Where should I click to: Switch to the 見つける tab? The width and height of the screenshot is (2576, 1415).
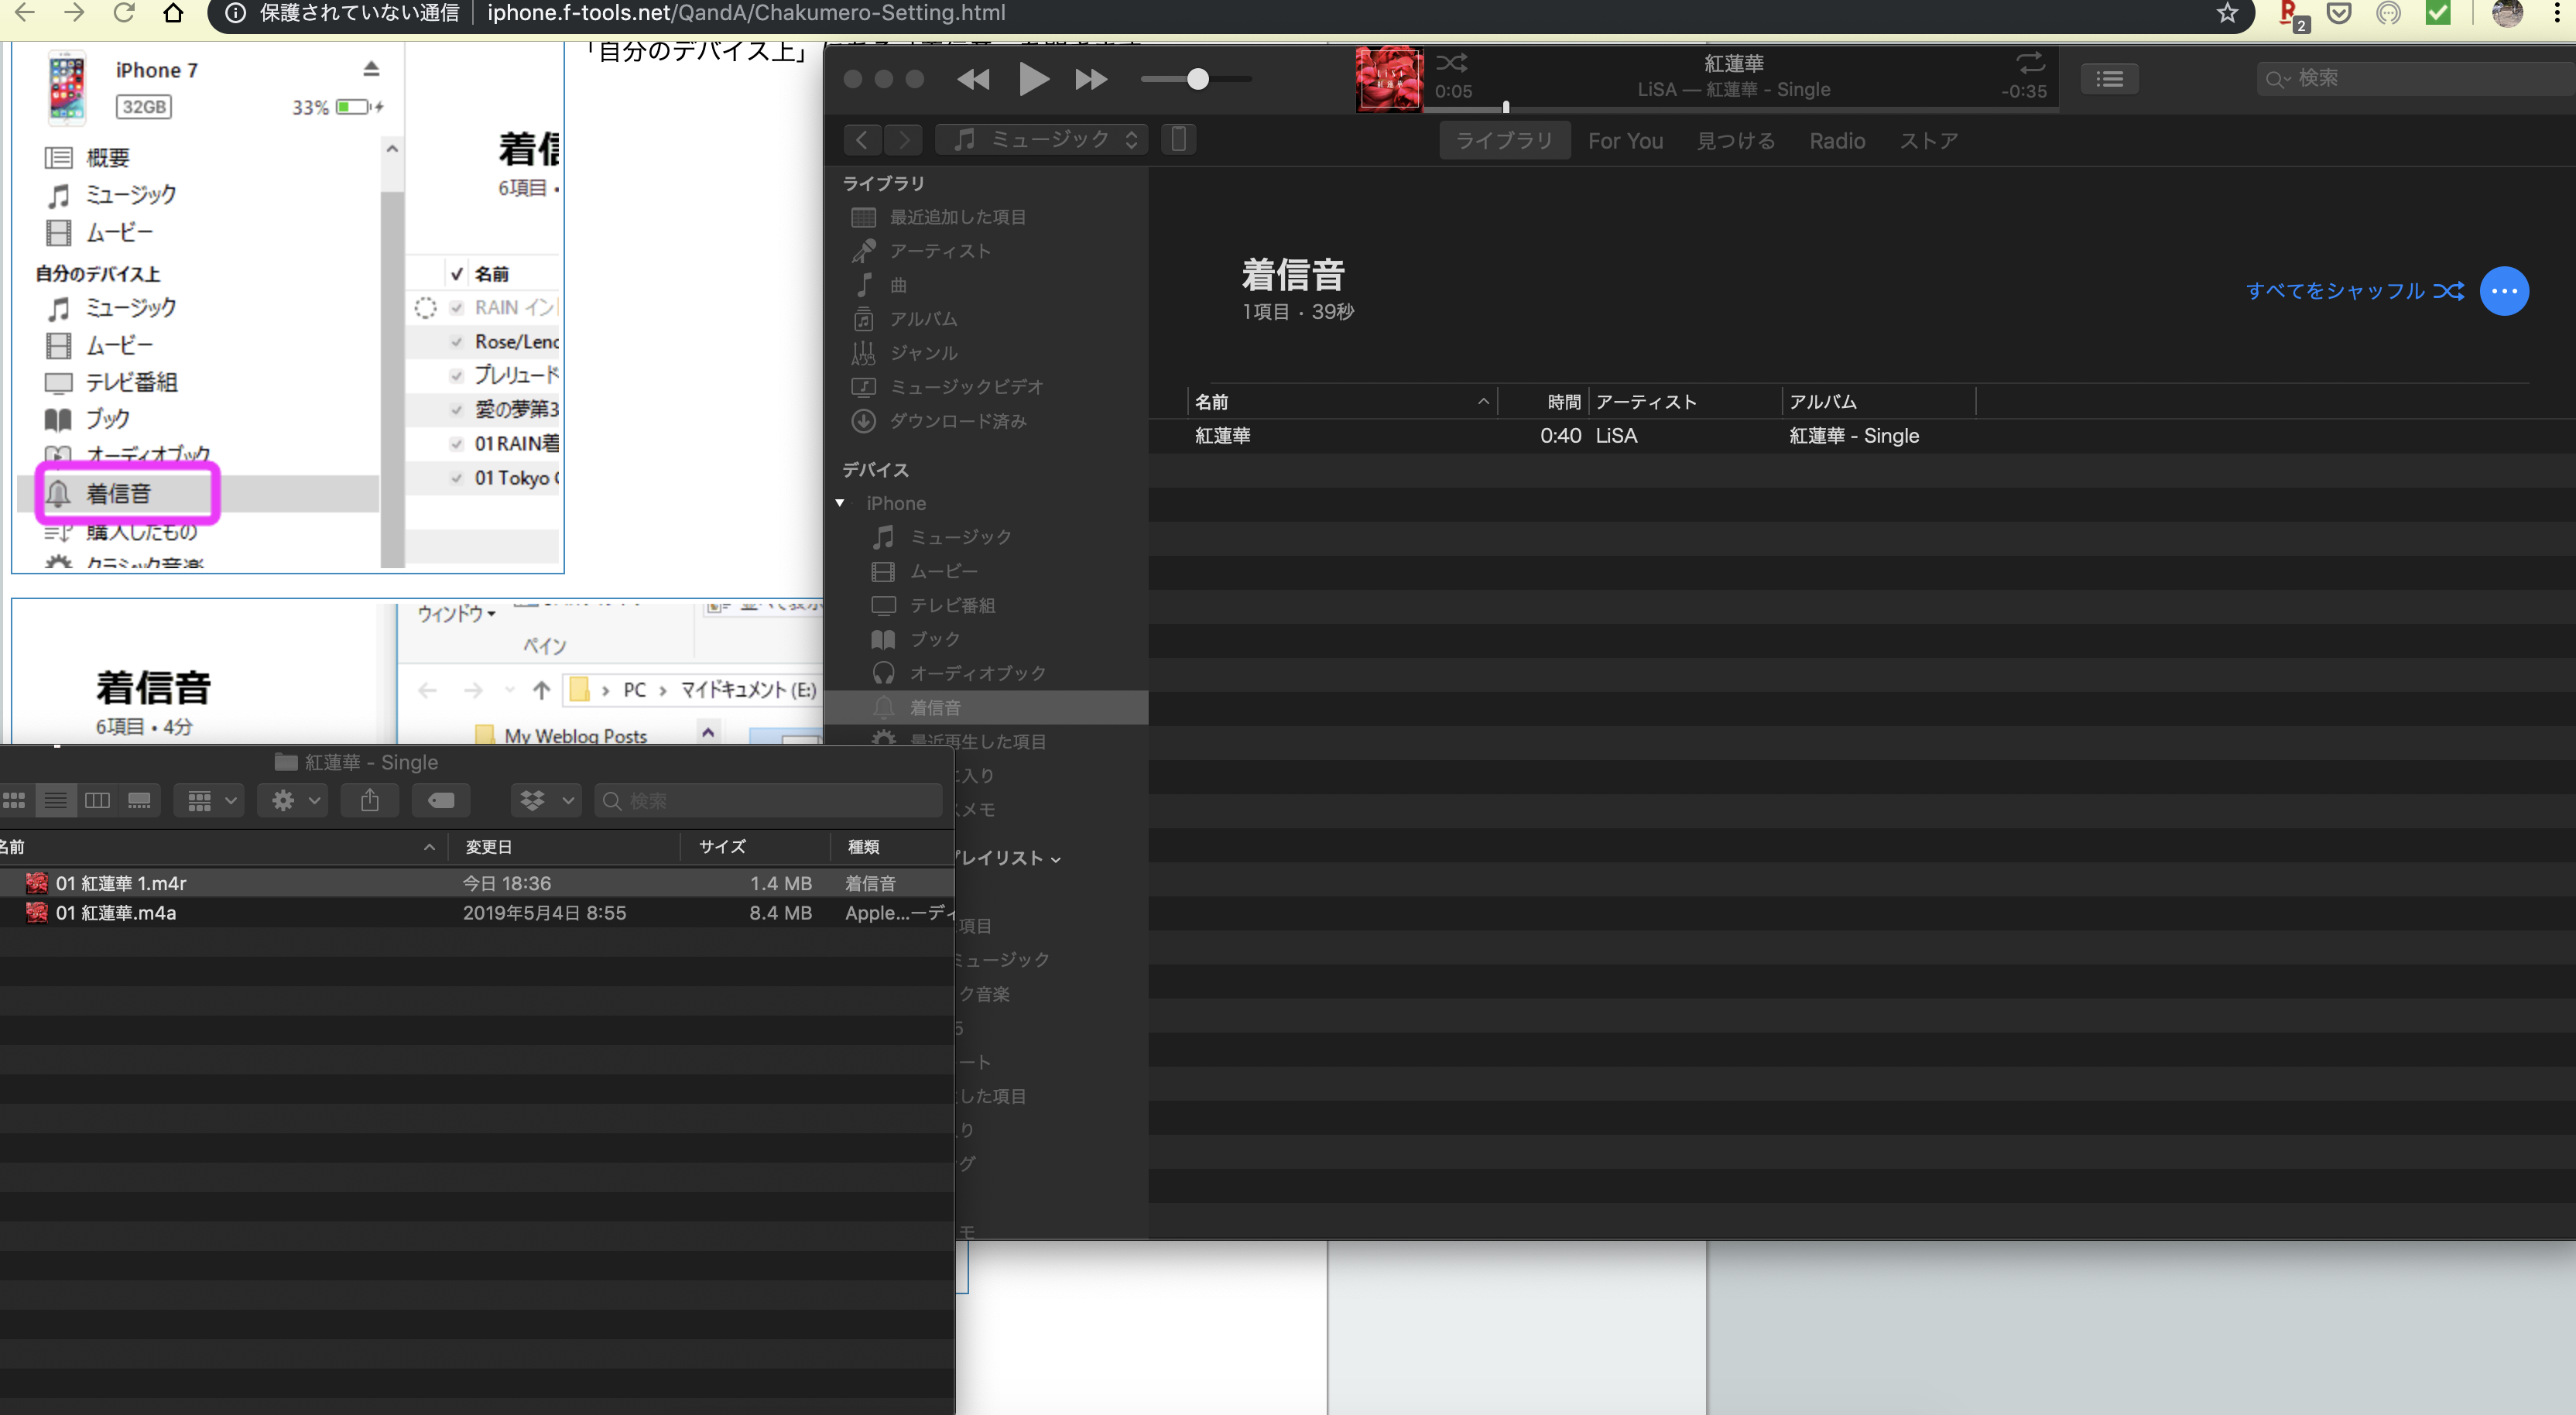(x=1736, y=141)
